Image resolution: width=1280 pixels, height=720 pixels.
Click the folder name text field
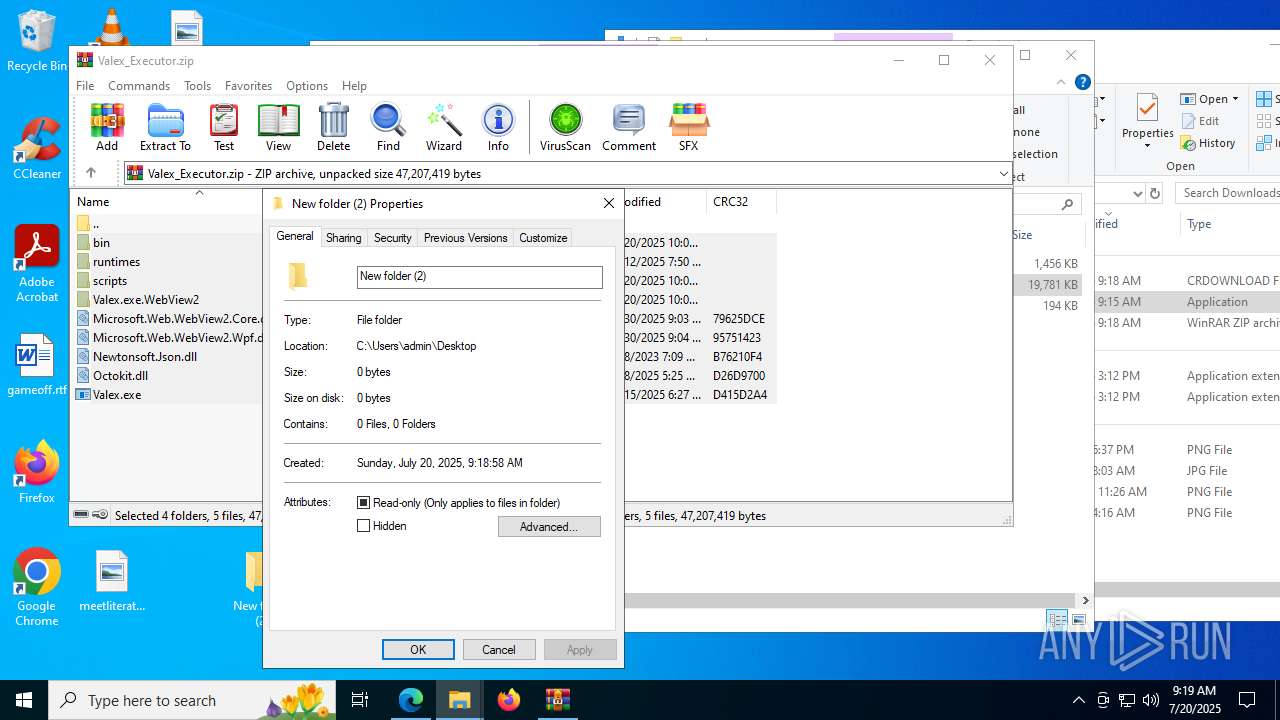pos(480,276)
